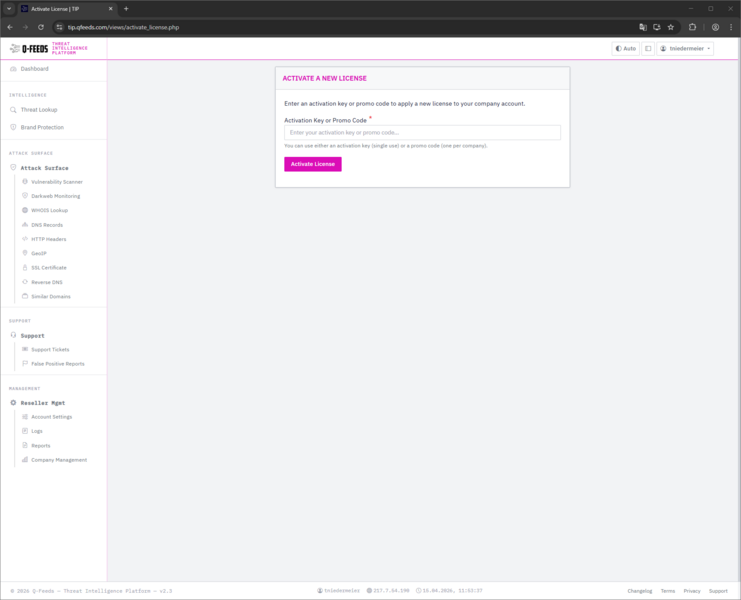Click the Threat Lookup magnifier icon

13,110
